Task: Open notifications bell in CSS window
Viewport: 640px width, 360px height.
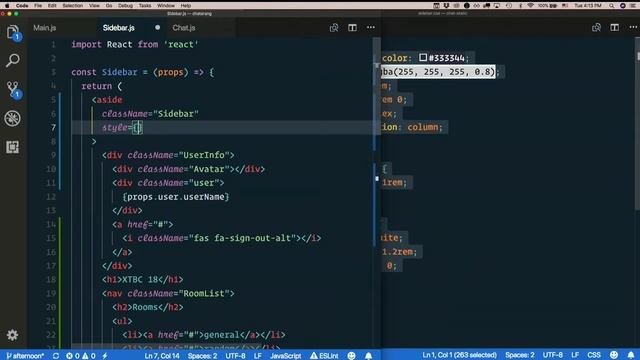Action: 631,355
